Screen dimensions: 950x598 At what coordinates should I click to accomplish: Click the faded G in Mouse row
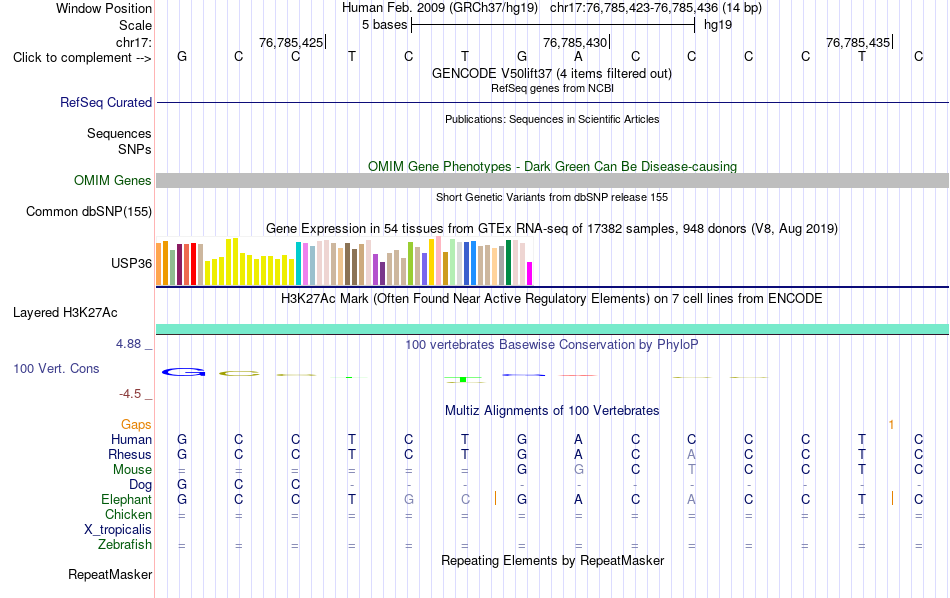coord(579,470)
